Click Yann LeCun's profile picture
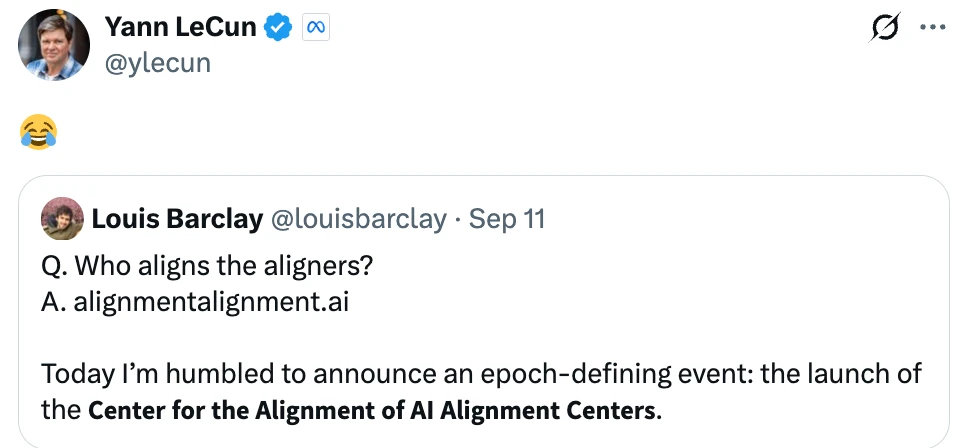Screen dimensions: 974x448 pos(54,45)
